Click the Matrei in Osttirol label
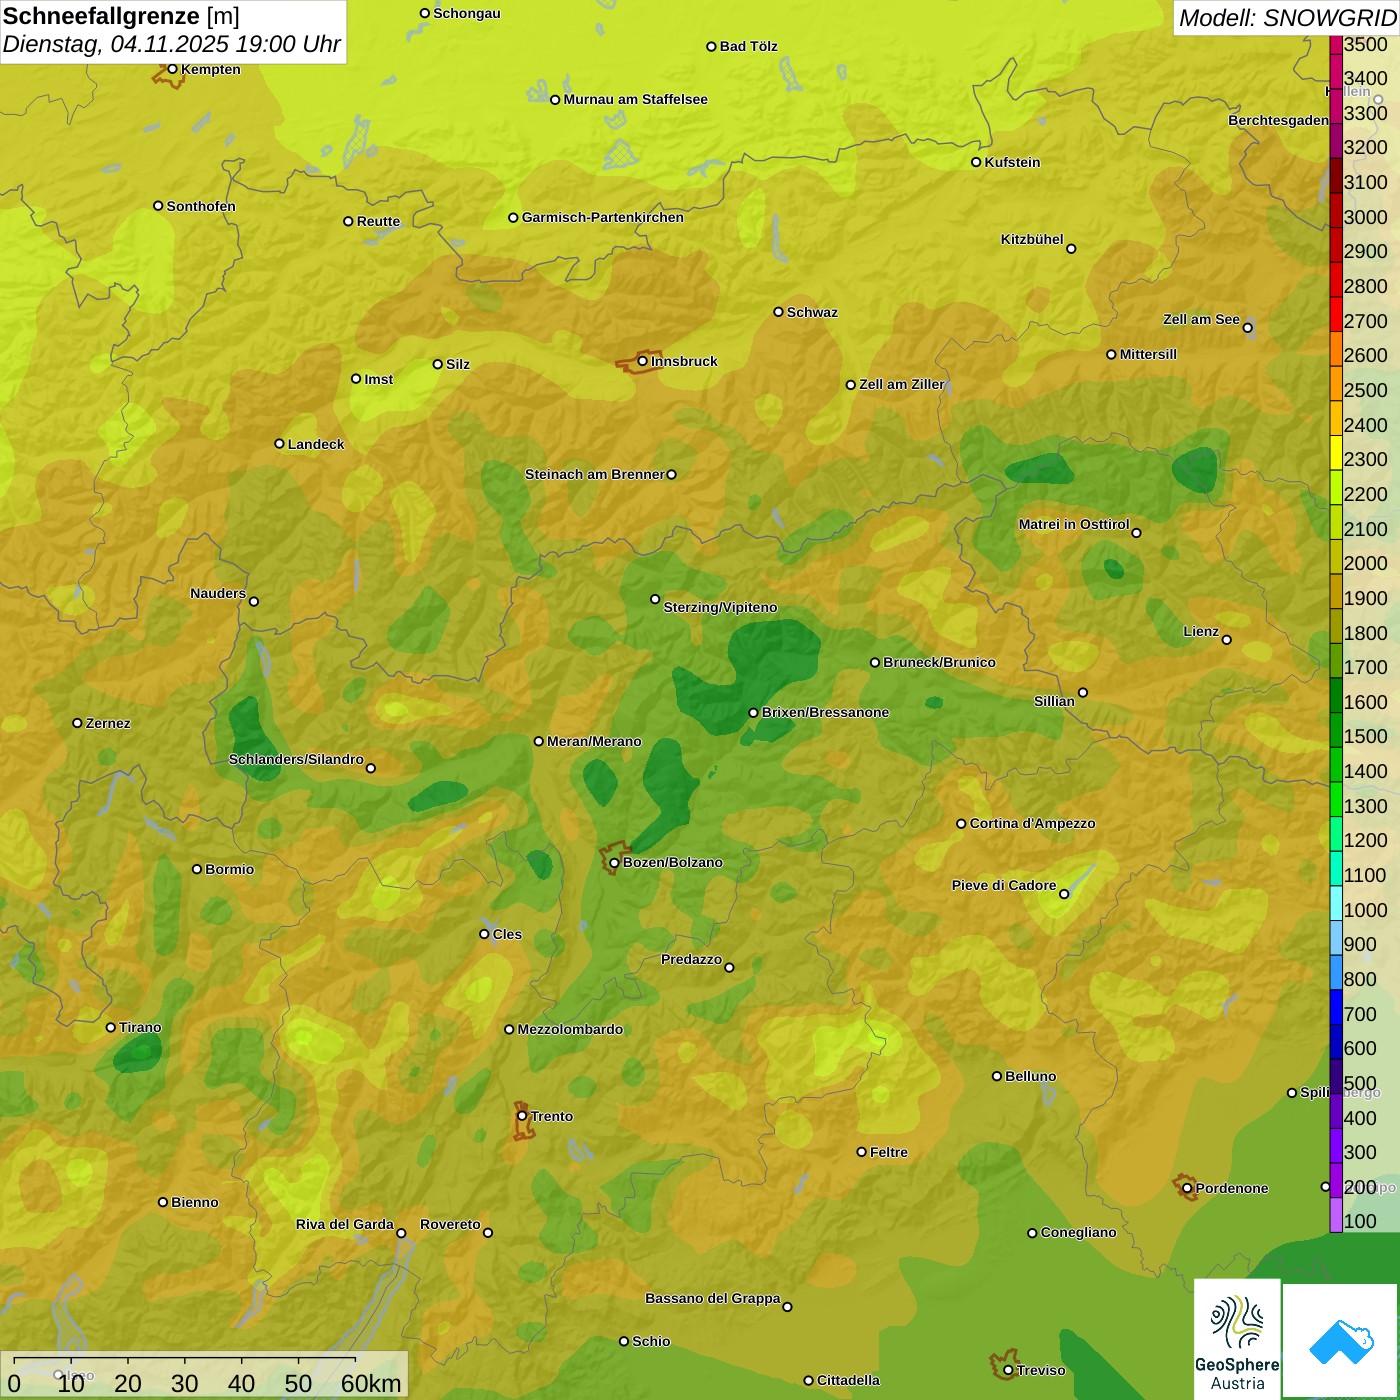The width and height of the screenshot is (1400, 1400). [x=1074, y=524]
